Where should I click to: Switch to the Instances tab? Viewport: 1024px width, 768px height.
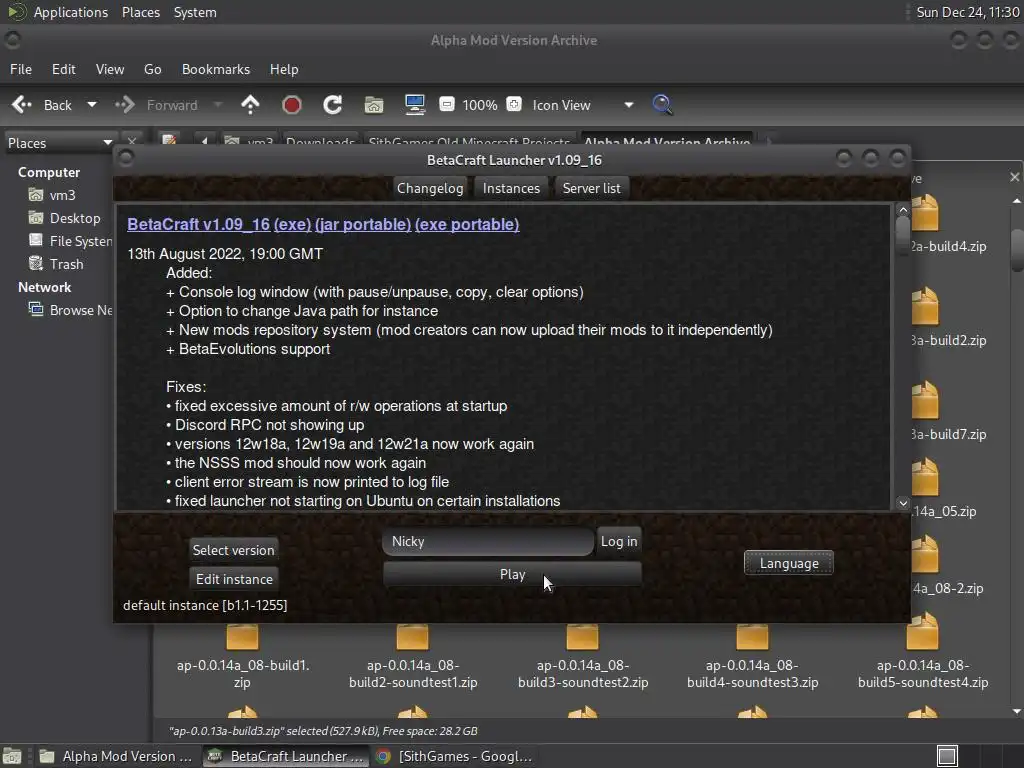(511, 188)
